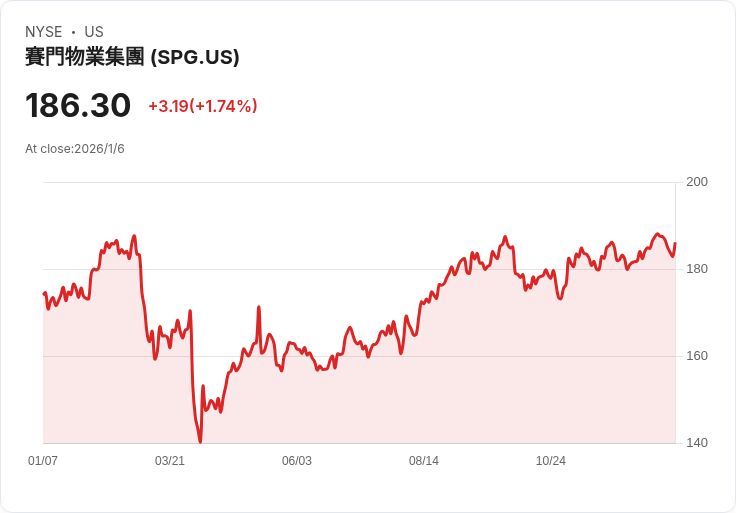Select the 08/14 date on x-axis
736x513 pixels.
coord(424,461)
